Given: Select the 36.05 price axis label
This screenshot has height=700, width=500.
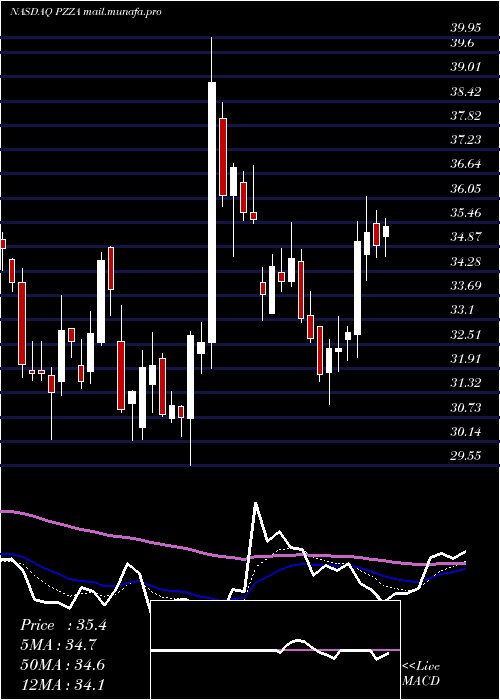Looking at the screenshot, I should [x=466, y=188].
